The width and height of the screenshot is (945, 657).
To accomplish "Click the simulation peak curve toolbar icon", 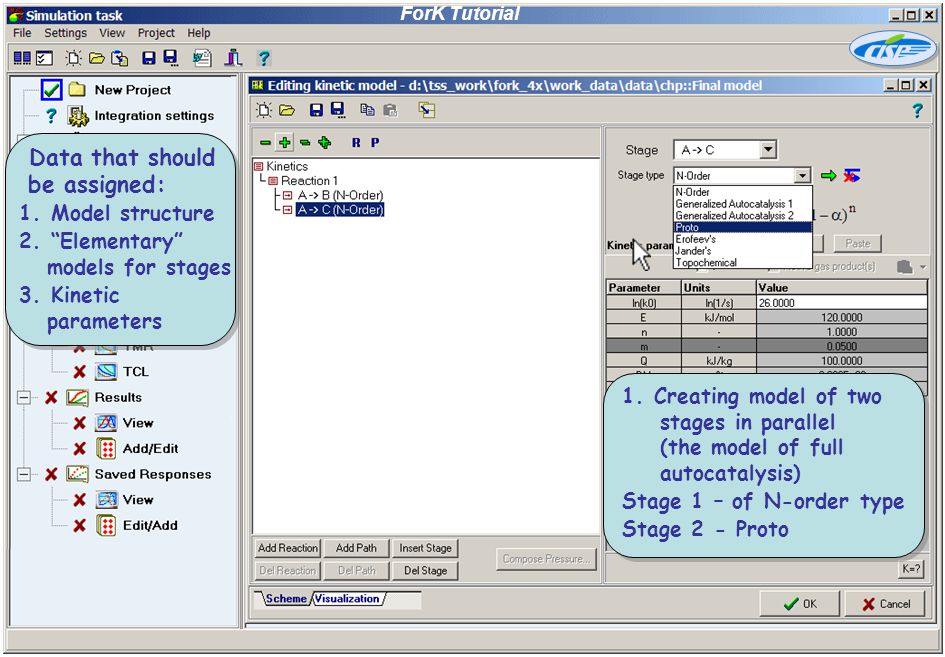I will click(x=233, y=58).
